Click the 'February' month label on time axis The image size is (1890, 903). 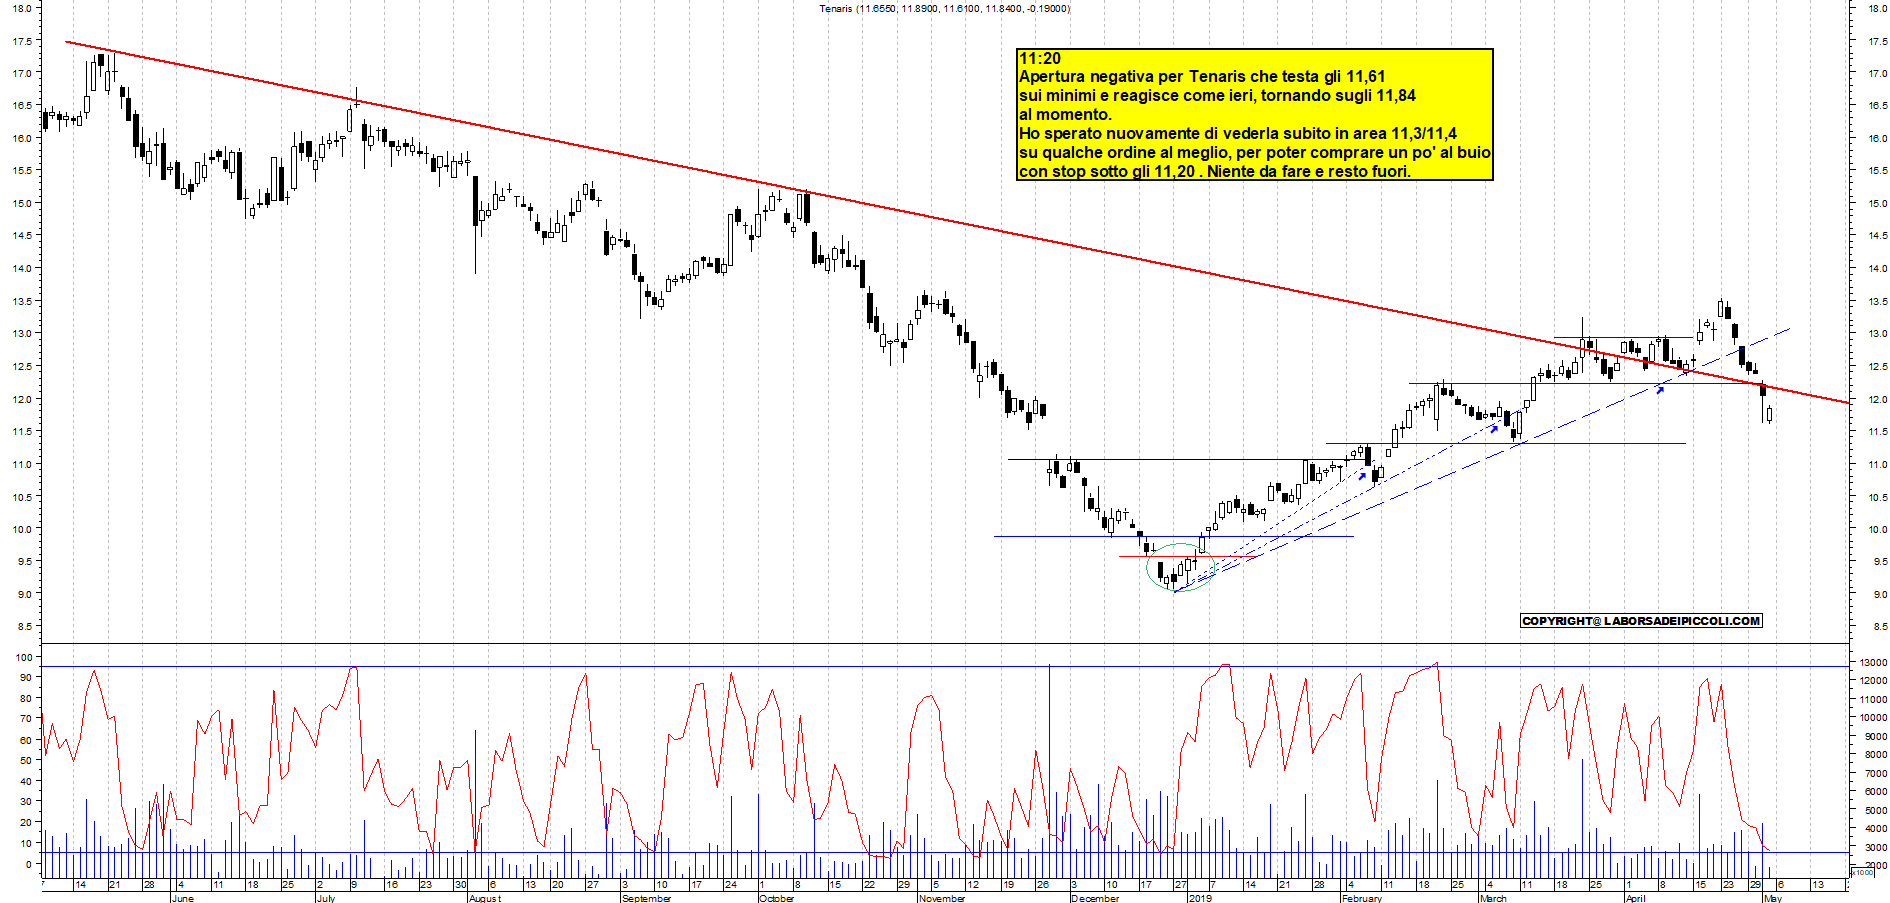(x=1362, y=898)
